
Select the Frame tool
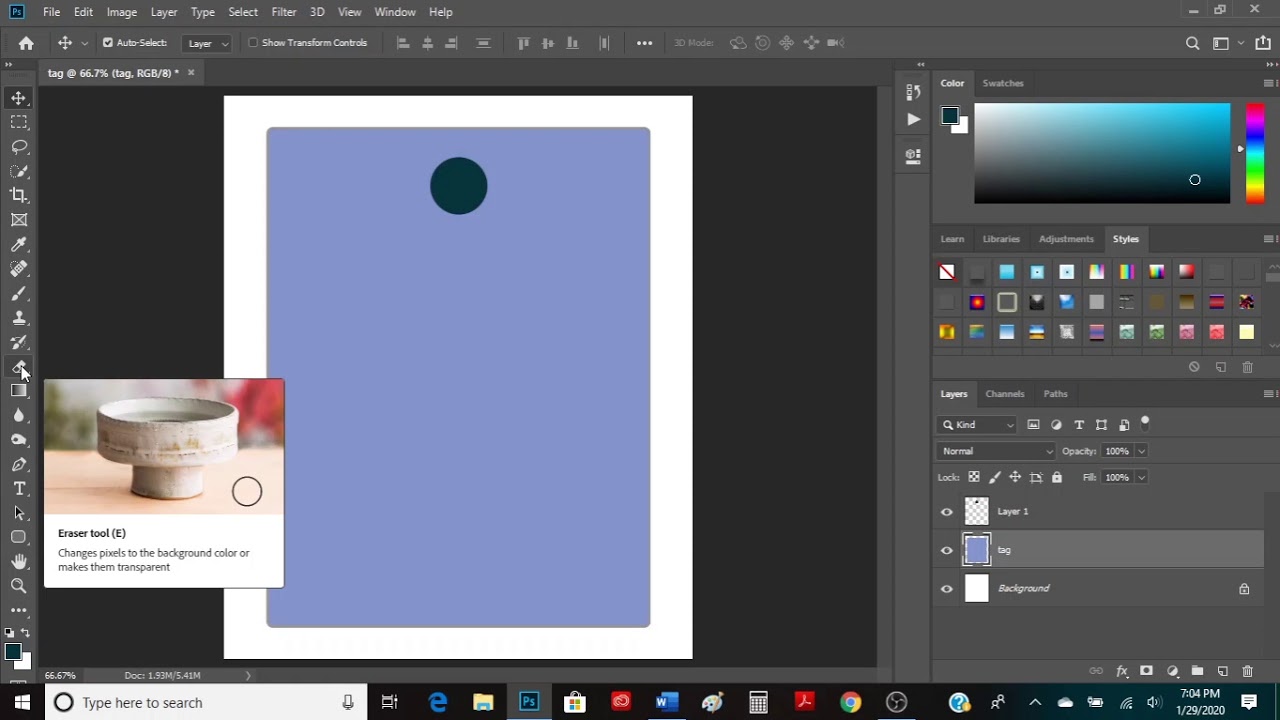coord(19,220)
